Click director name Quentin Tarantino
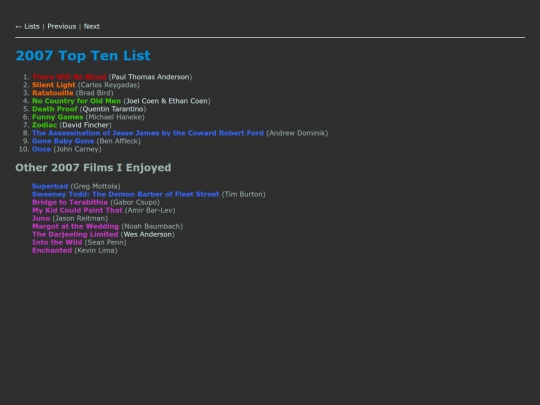The image size is (540, 405). [x=113, y=109]
